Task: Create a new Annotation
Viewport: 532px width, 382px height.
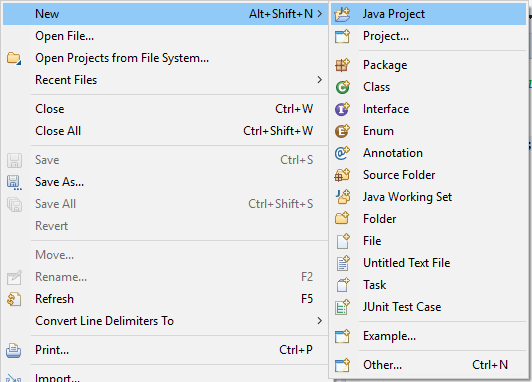Action: (429, 153)
